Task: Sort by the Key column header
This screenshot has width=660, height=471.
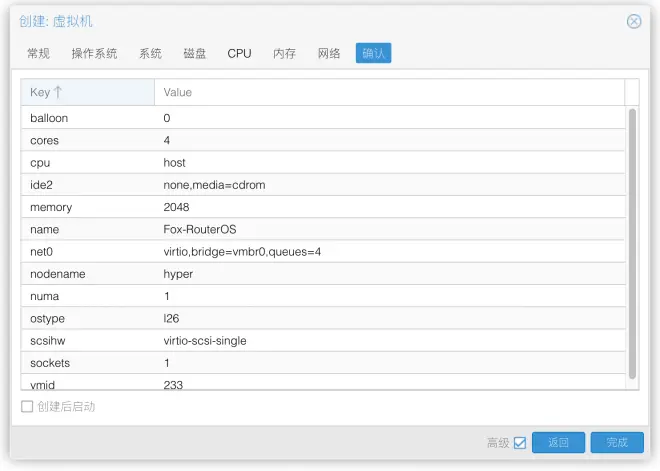Action: [88, 92]
